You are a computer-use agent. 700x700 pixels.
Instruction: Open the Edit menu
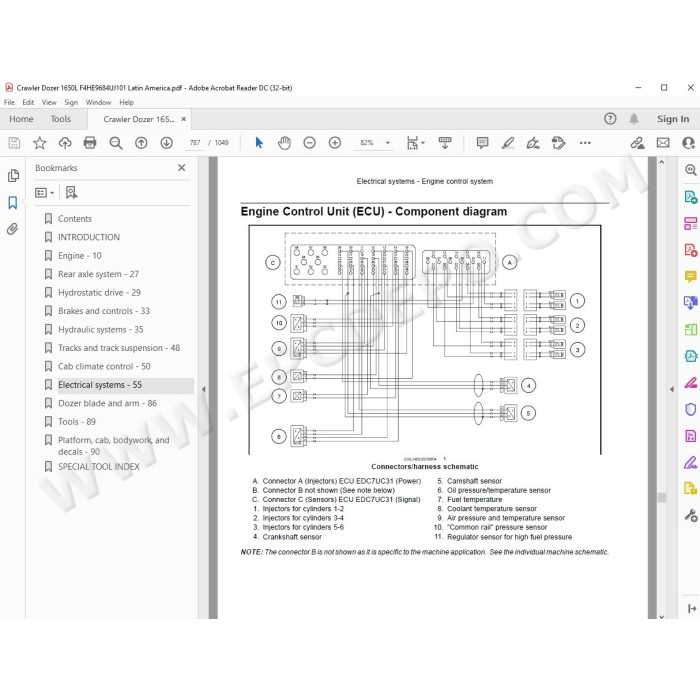point(28,102)
